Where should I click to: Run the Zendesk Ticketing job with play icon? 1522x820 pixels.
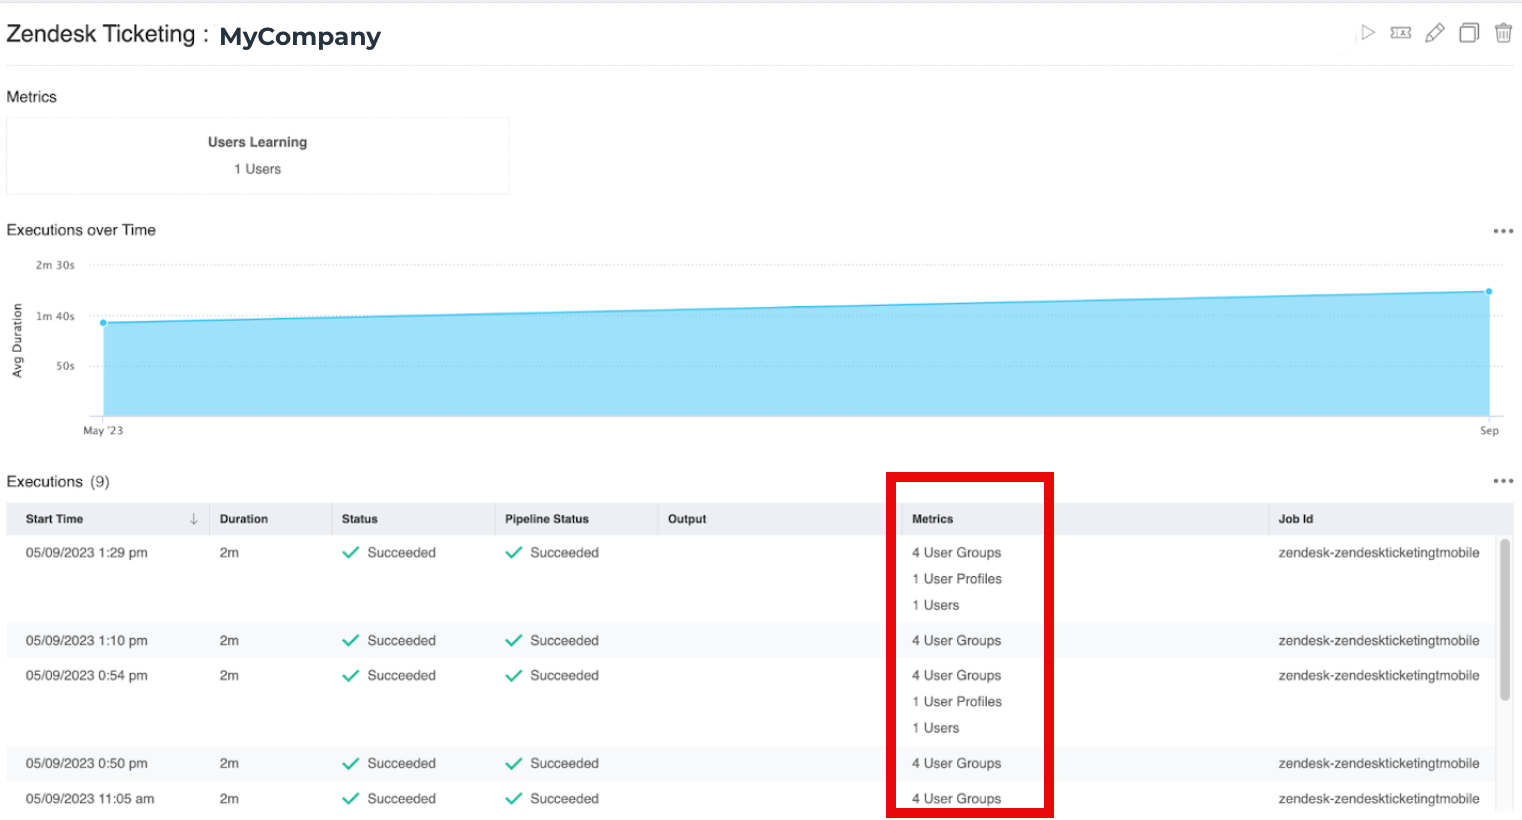click(1368, 33)
